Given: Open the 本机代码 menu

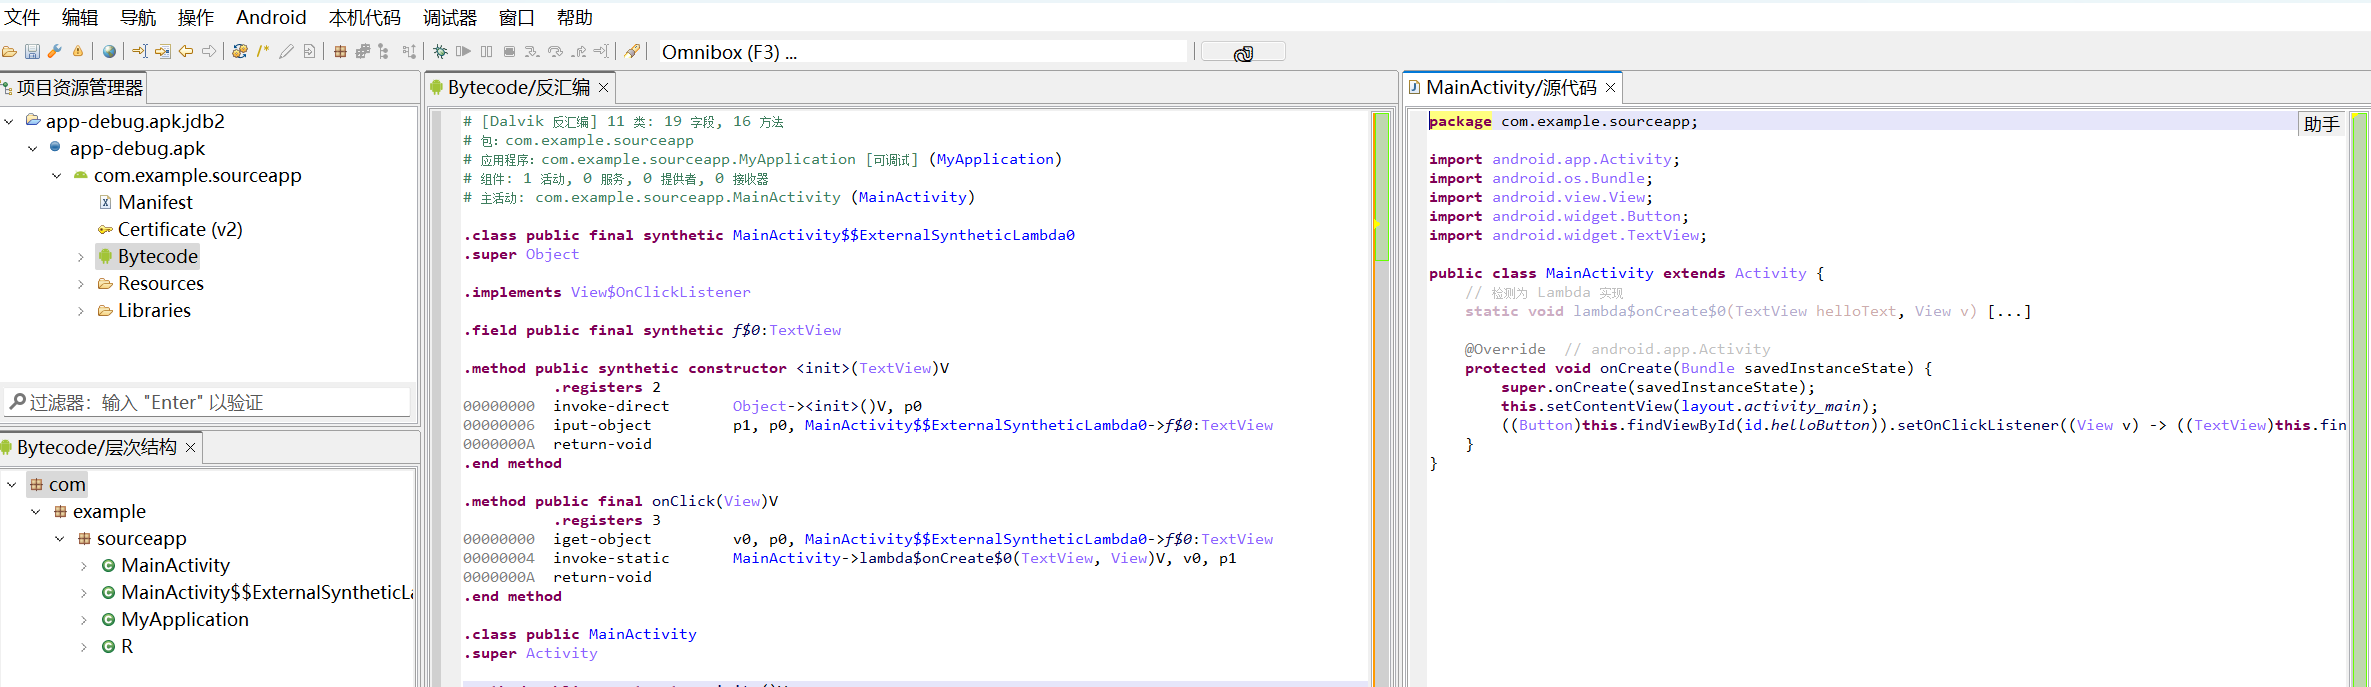Looking at the screenshot, I should pyautogui.click(x=365, y=18).
